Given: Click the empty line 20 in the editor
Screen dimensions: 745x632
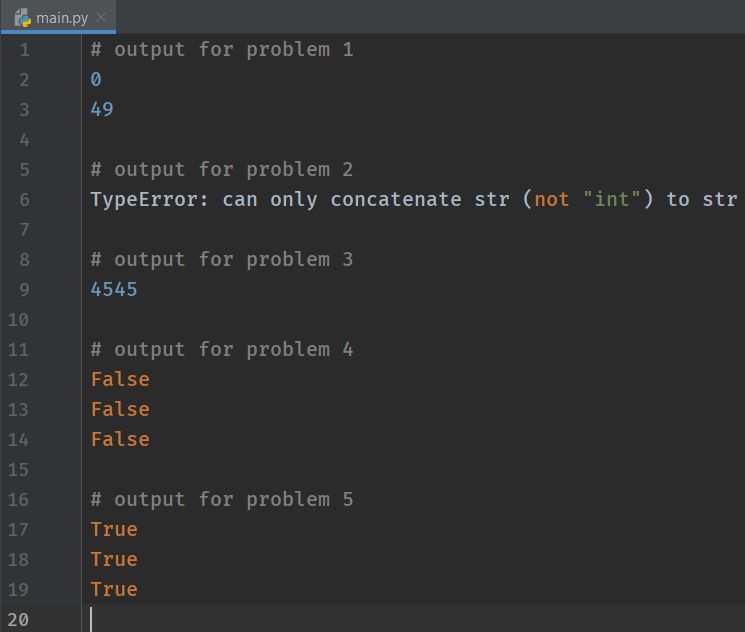Looking at the screenshot, I should (400, 619).
